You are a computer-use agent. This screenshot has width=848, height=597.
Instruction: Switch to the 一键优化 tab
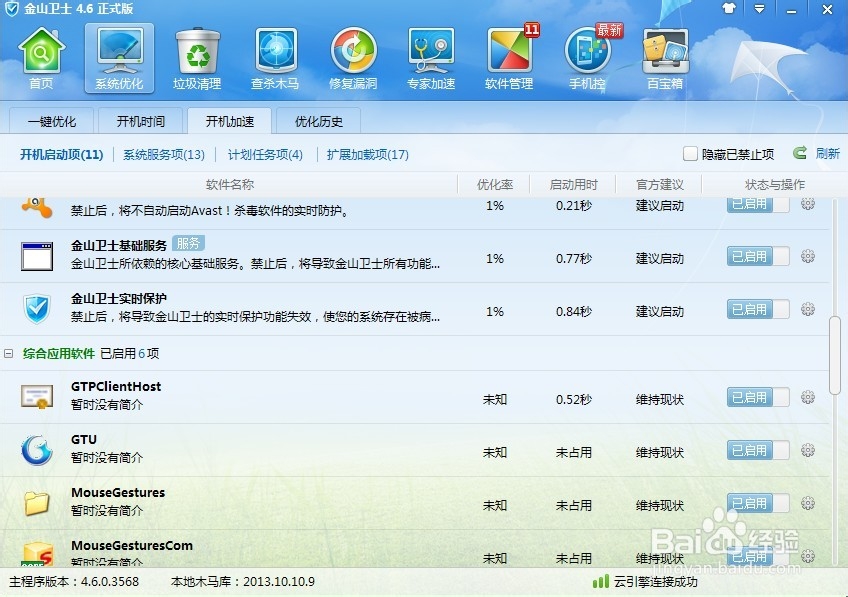52,121
